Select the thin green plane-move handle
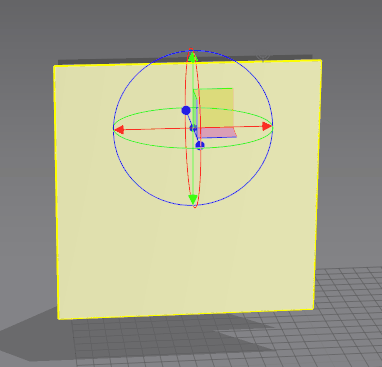The width and height of the screenshot is (382, 367). pyautogui.click(x=195, y=108)
